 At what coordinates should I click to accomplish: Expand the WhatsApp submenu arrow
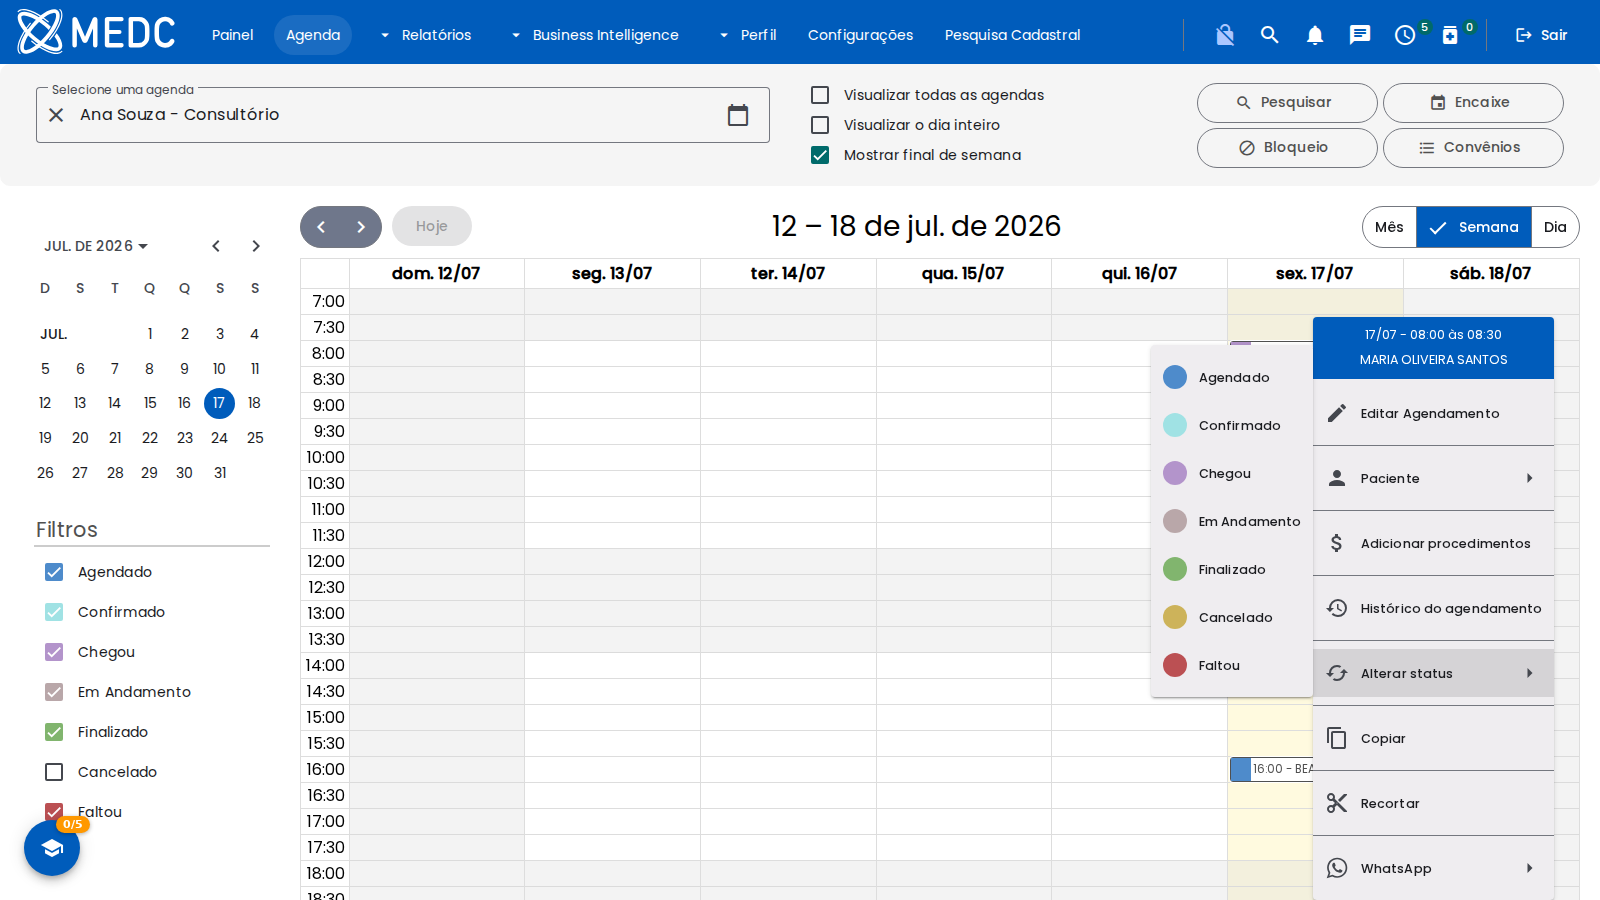pos(1530,868)
